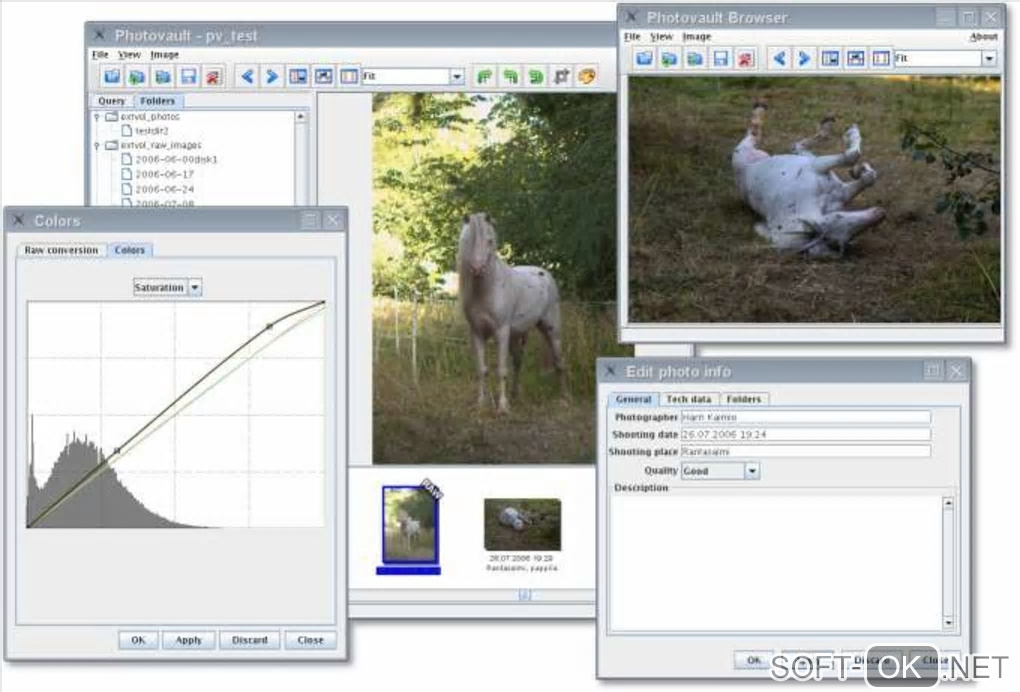Click the red X delete icon in main toolbar
Viewport: 1020px width, 692px height.
click(213, 77)
